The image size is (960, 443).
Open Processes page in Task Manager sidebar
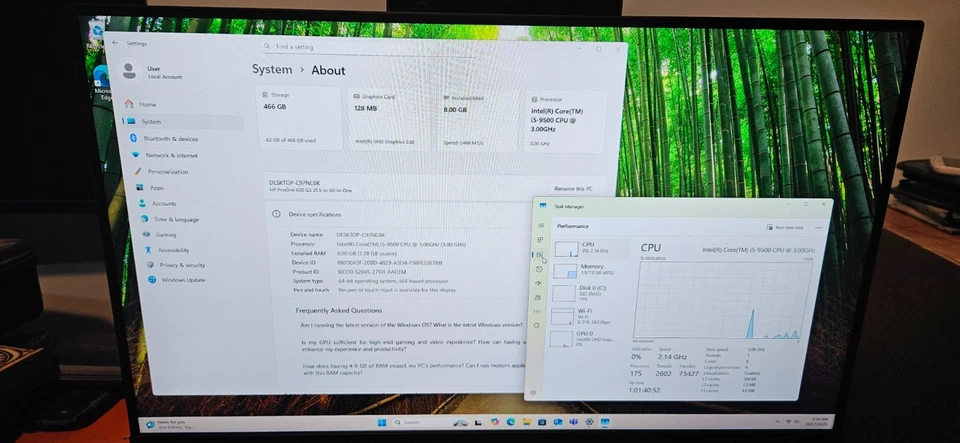540,239
